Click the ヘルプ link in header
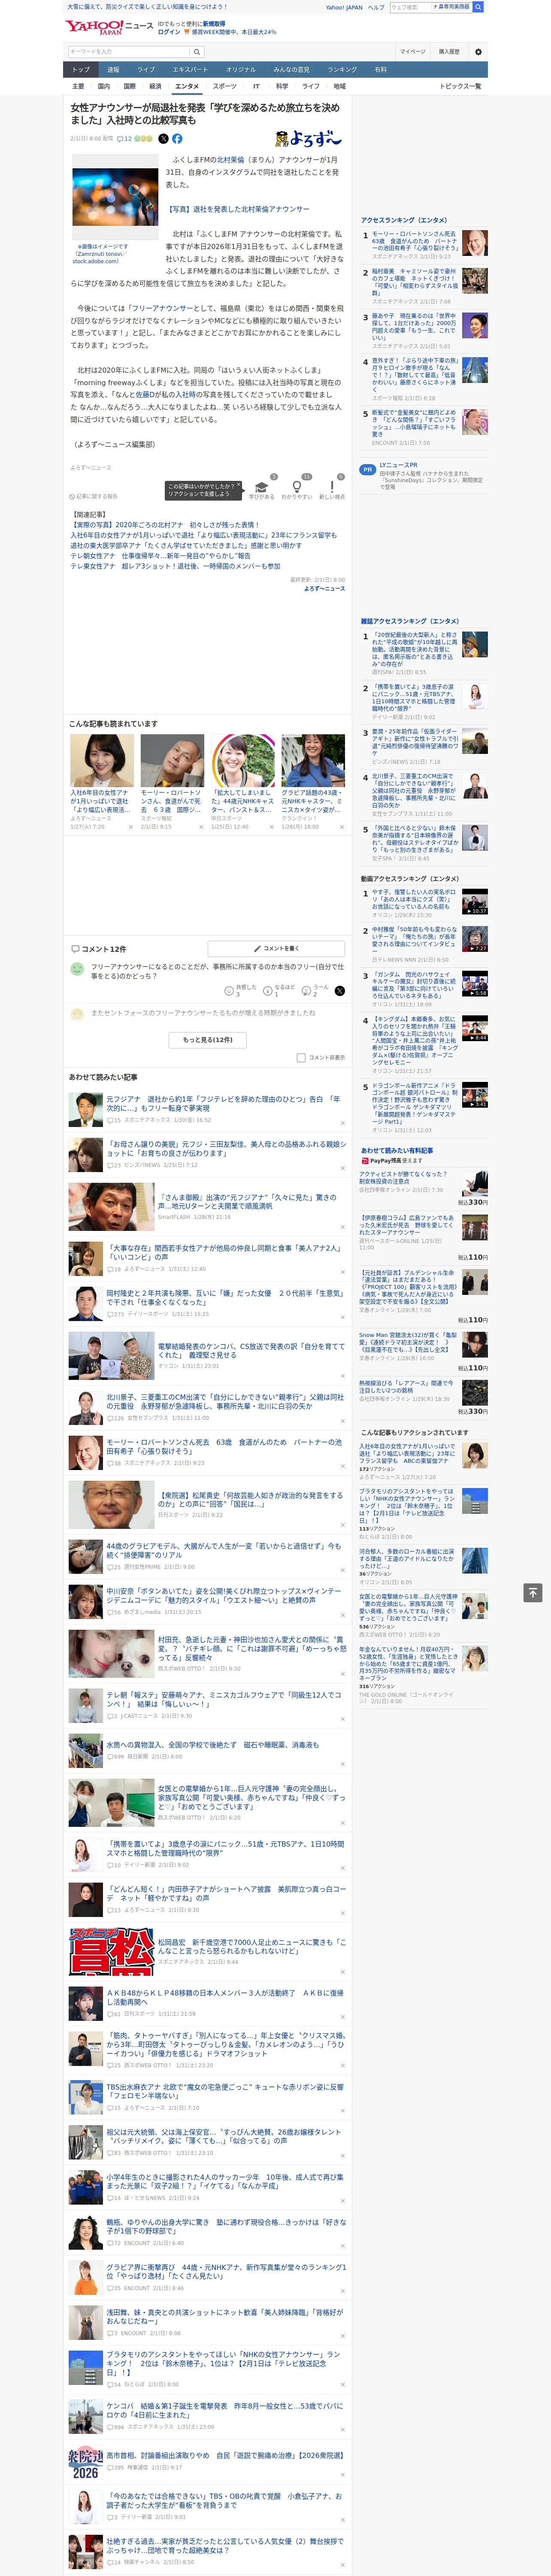Screen dimensions: 551x2576 [376, 7]
